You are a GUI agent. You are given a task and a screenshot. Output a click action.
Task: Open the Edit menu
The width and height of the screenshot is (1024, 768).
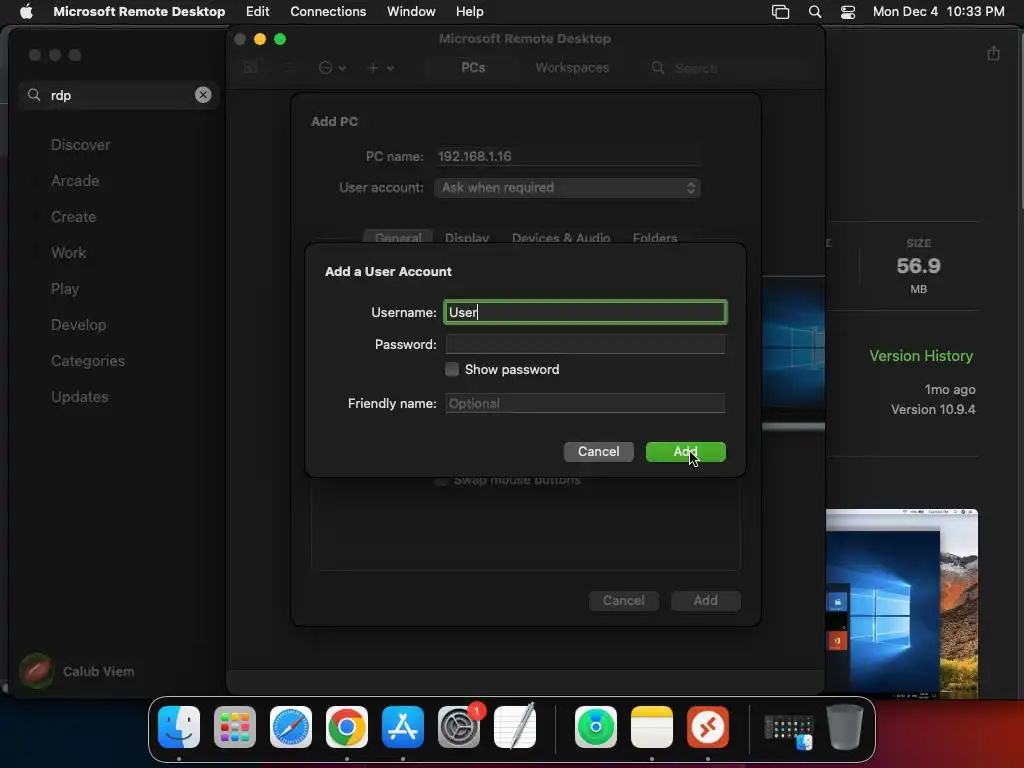pos(257,11)
